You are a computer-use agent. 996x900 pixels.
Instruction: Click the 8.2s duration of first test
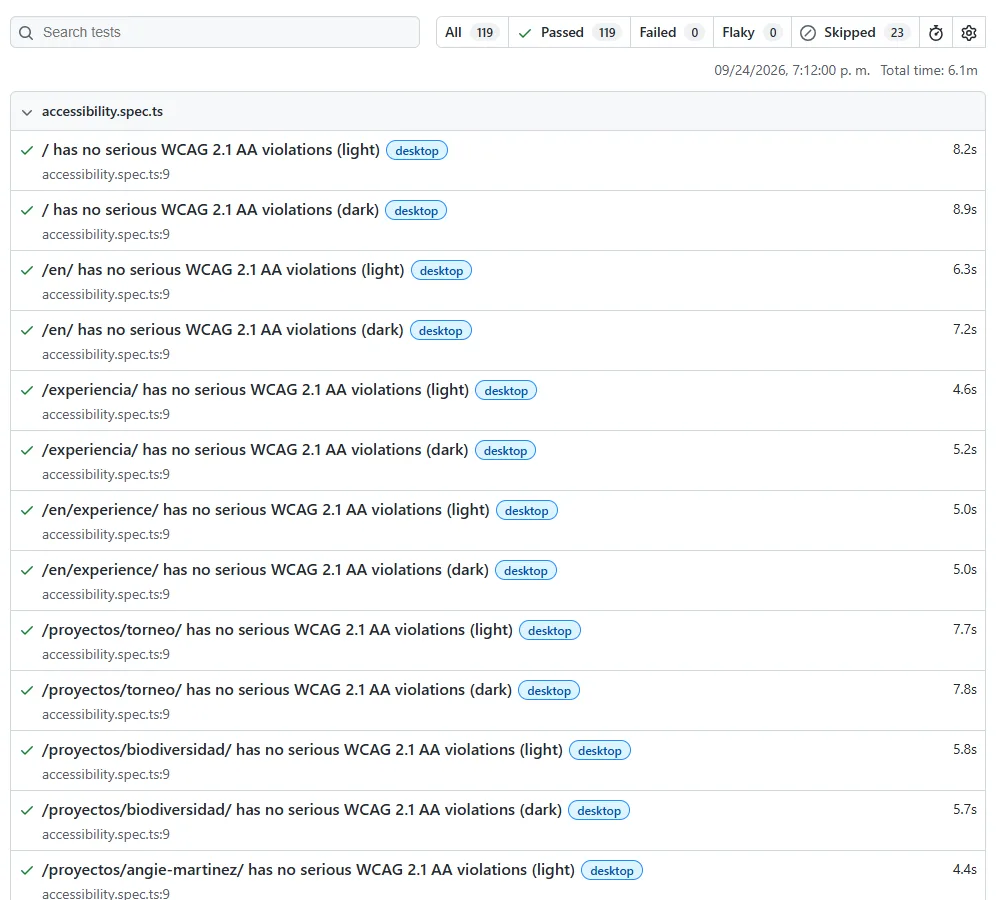click(x=964, y=149)
